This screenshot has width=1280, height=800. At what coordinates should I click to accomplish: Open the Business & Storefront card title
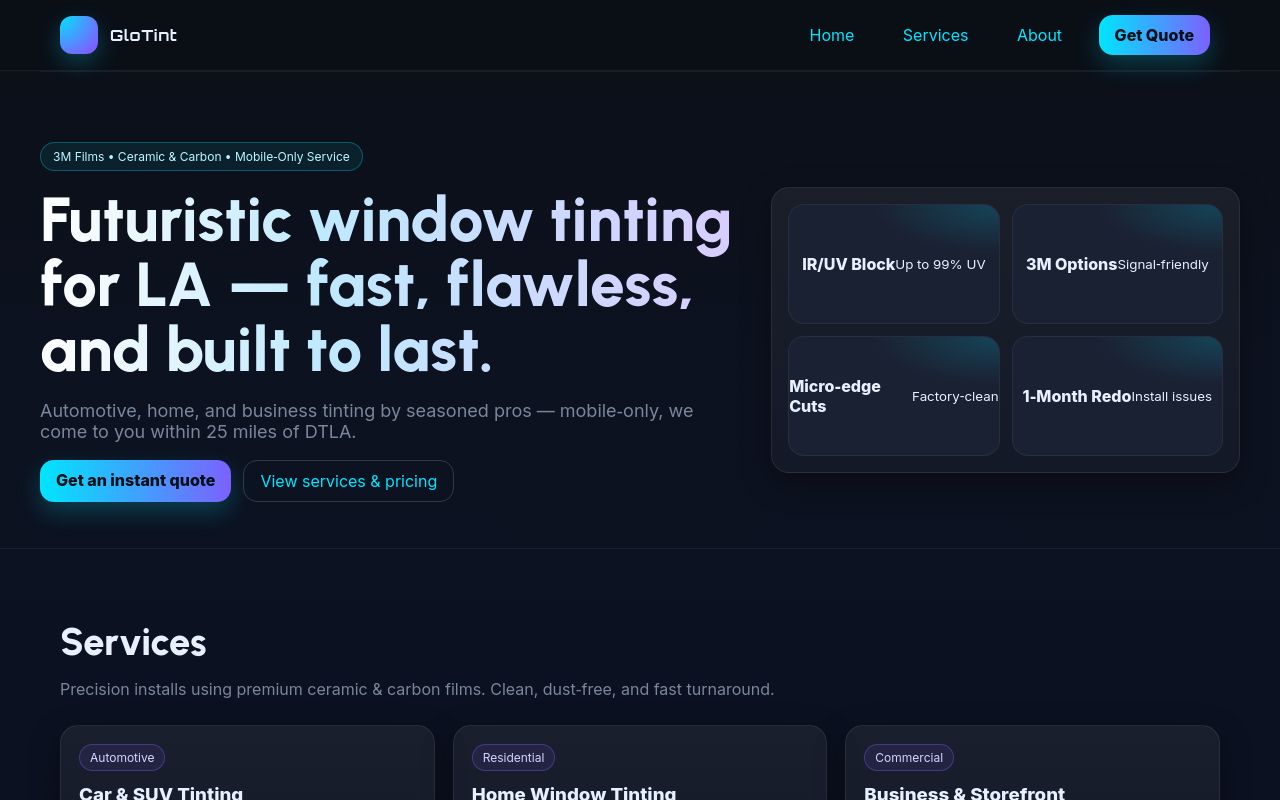[x=964, y=792]
